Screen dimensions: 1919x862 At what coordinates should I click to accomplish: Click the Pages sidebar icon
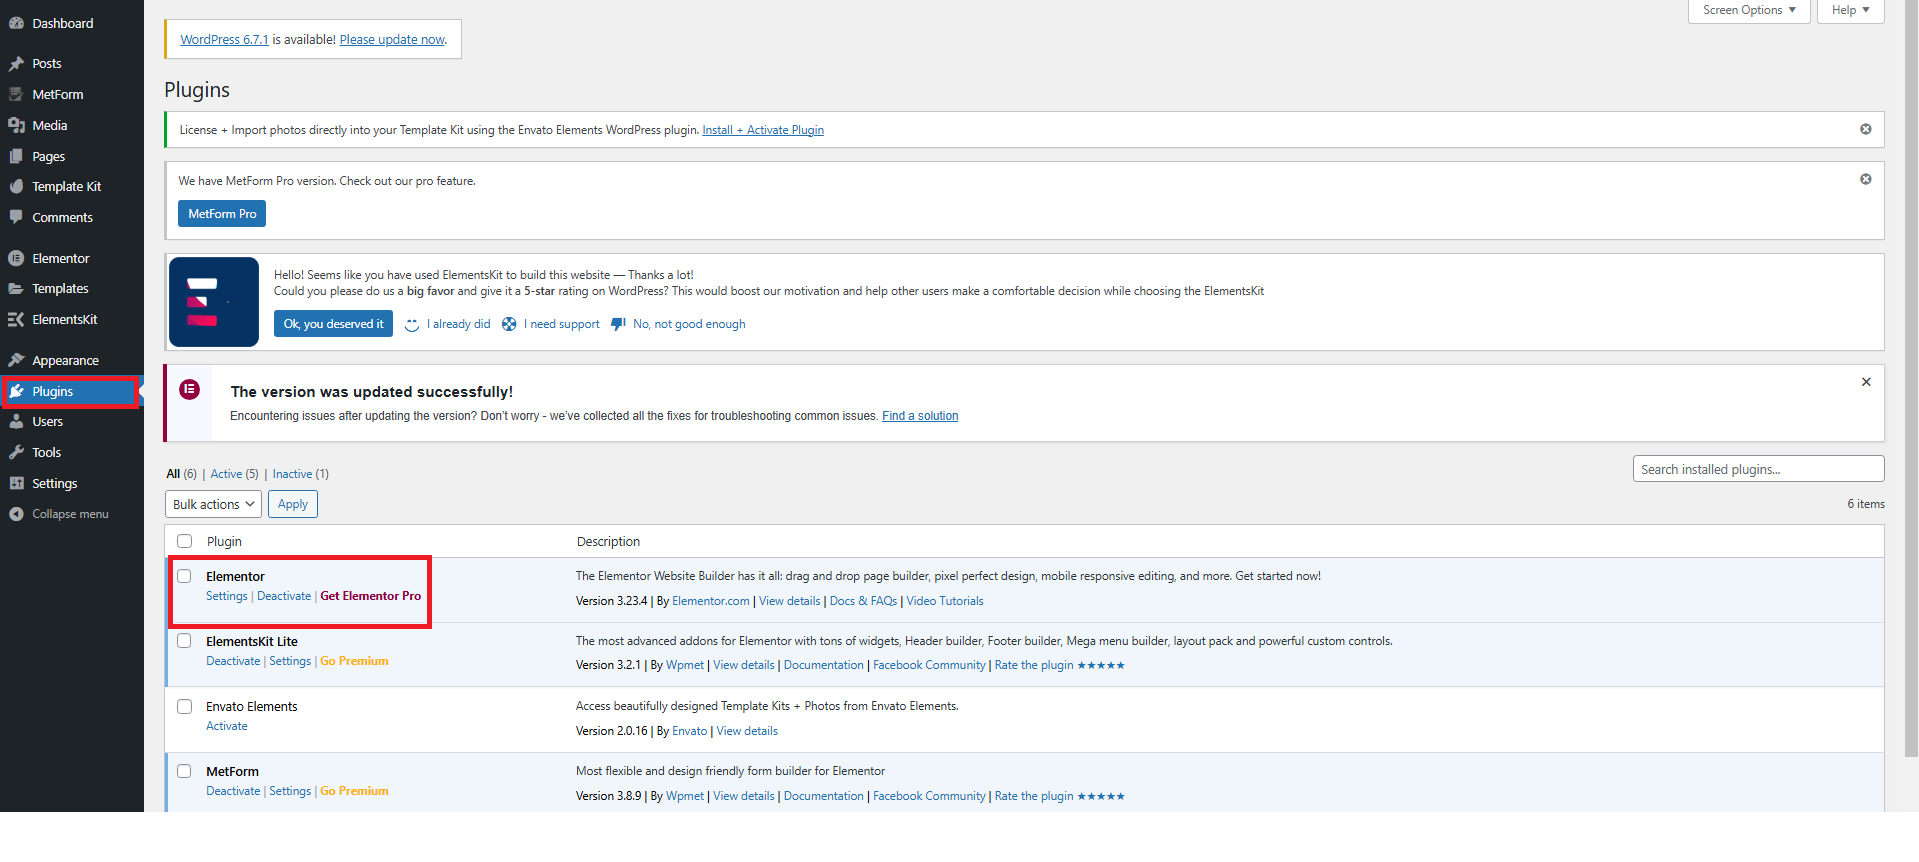(x=16, y=156)
